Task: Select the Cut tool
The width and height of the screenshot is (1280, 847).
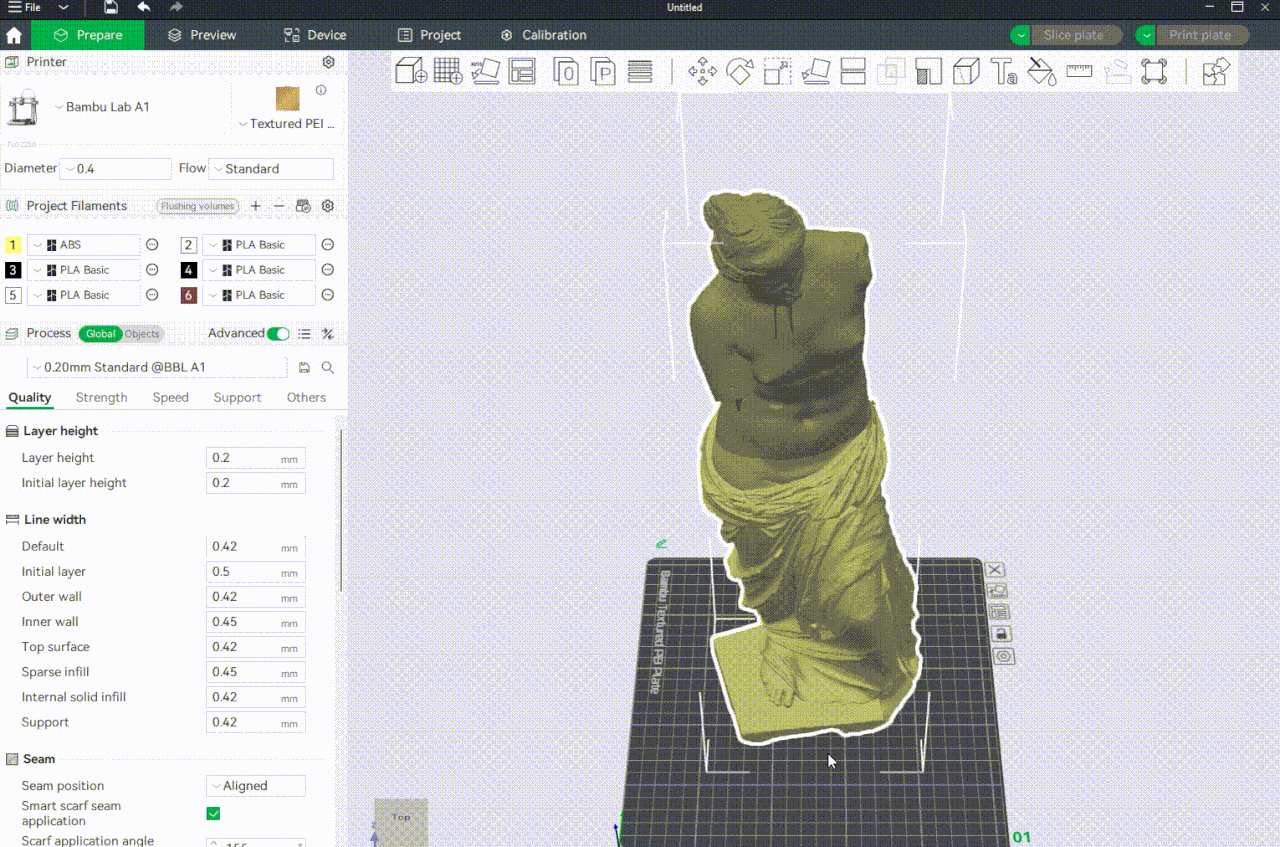Action: [853, 71]
